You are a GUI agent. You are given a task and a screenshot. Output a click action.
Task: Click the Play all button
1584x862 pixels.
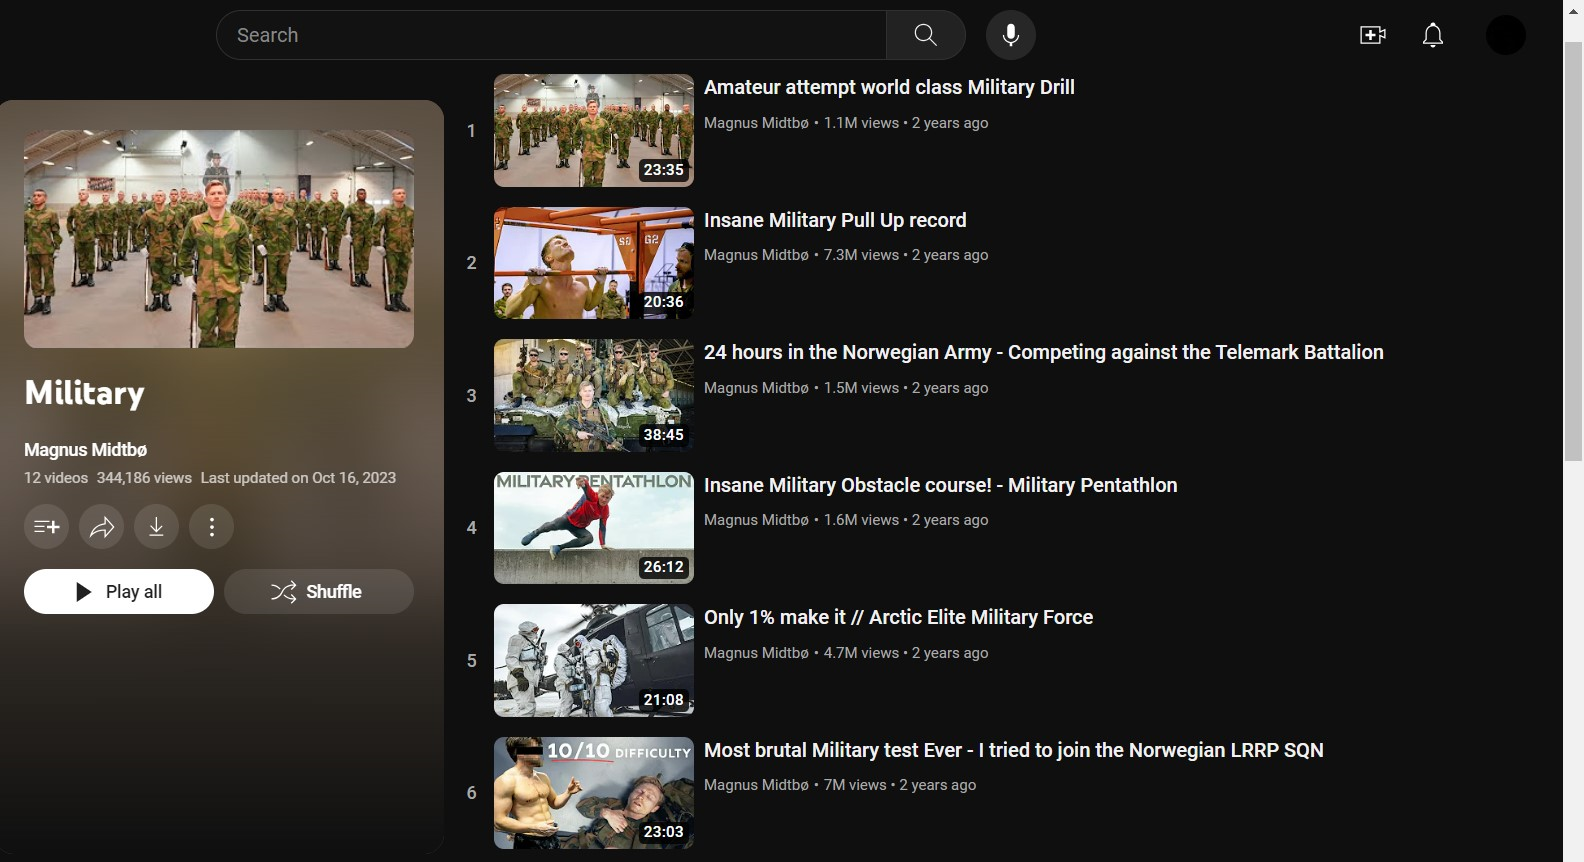click(x=119, y=591)
